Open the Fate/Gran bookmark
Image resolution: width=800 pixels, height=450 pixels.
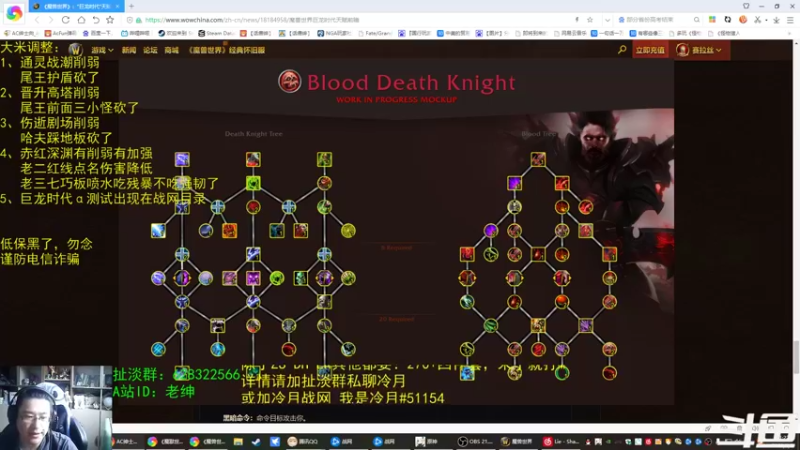pyautogui.click(x=377, y=33)
